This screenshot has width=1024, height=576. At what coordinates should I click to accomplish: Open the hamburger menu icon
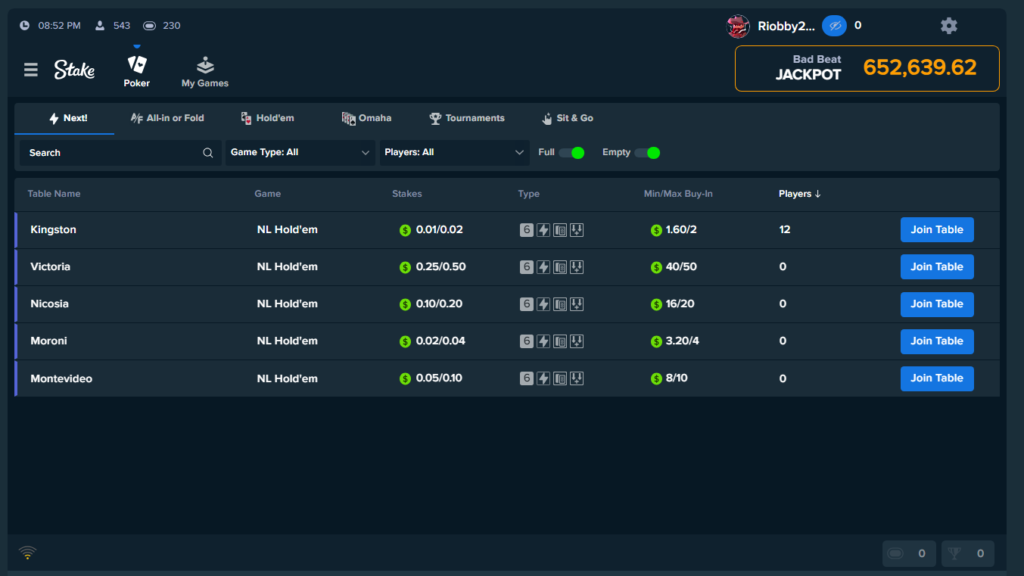[x=31, y=70]
